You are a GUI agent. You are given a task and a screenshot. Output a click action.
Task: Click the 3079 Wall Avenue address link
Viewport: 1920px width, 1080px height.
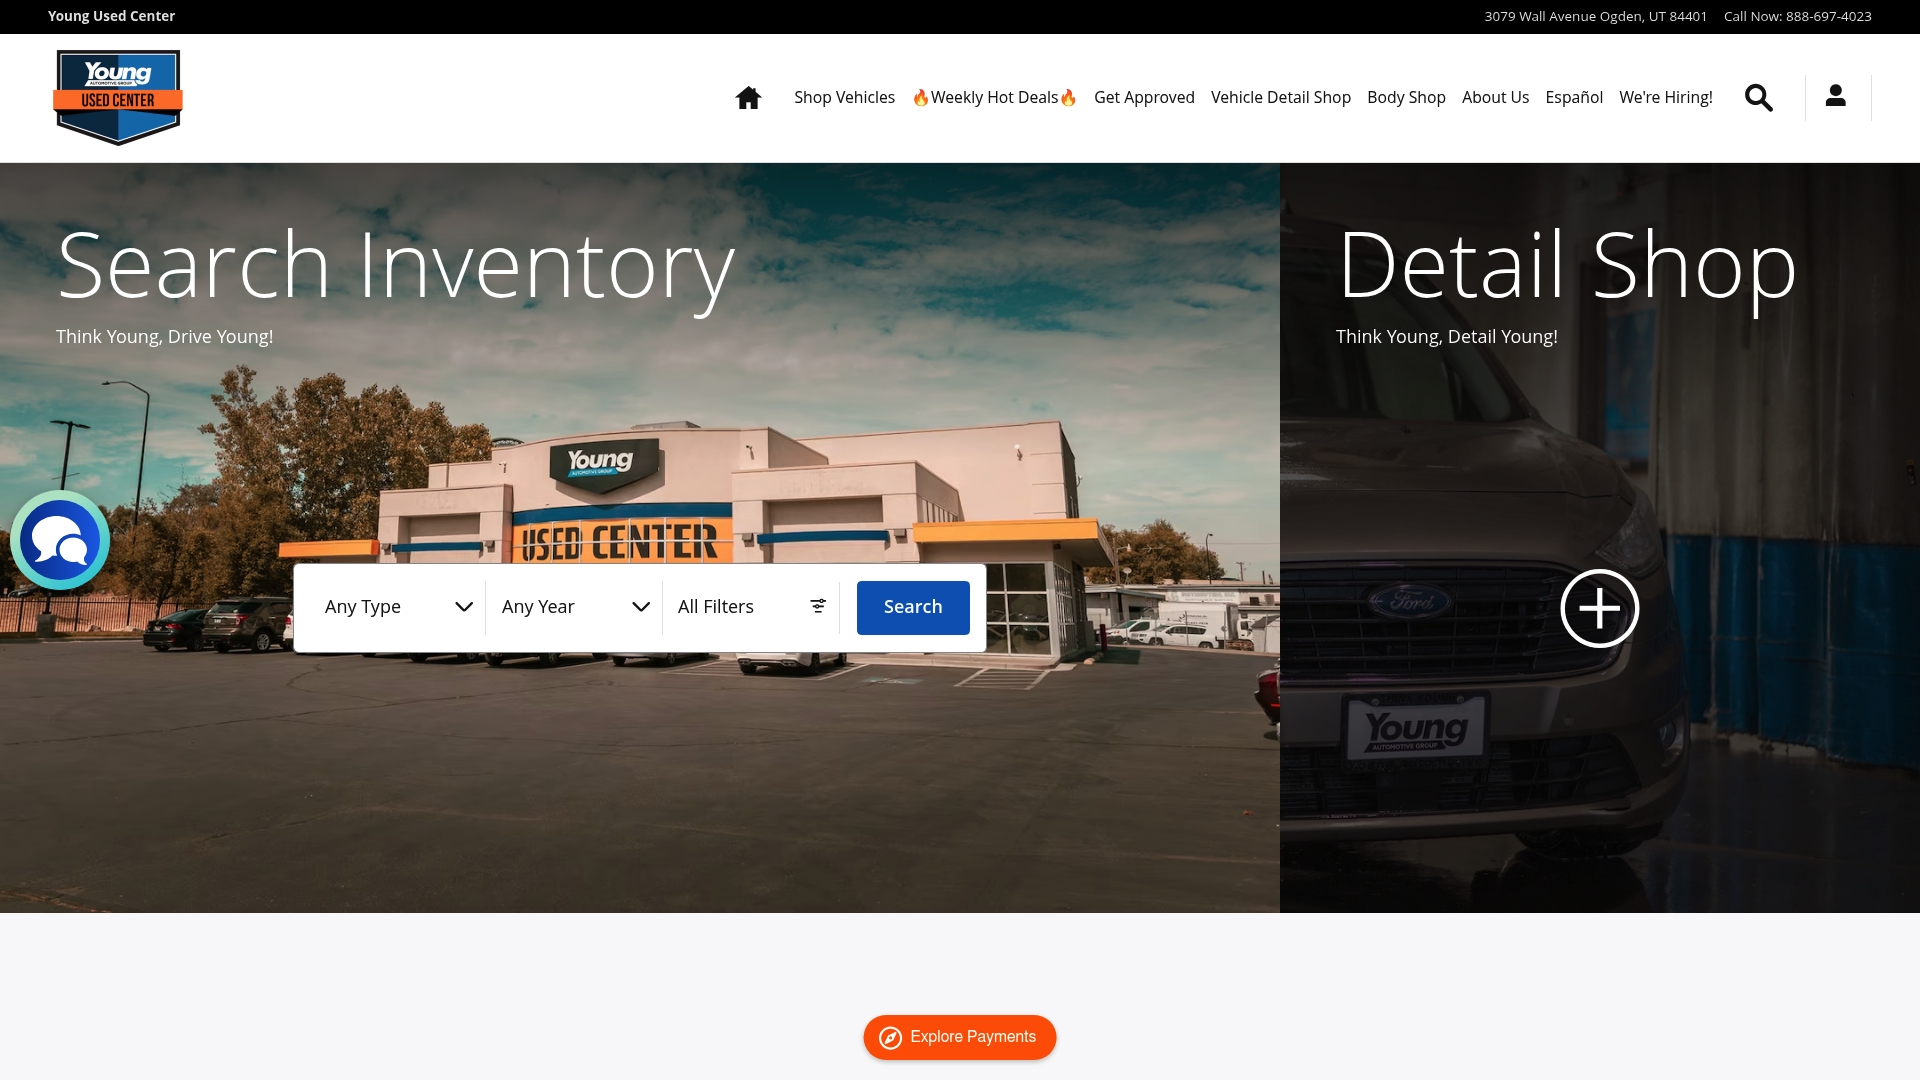coord(1595,16)
